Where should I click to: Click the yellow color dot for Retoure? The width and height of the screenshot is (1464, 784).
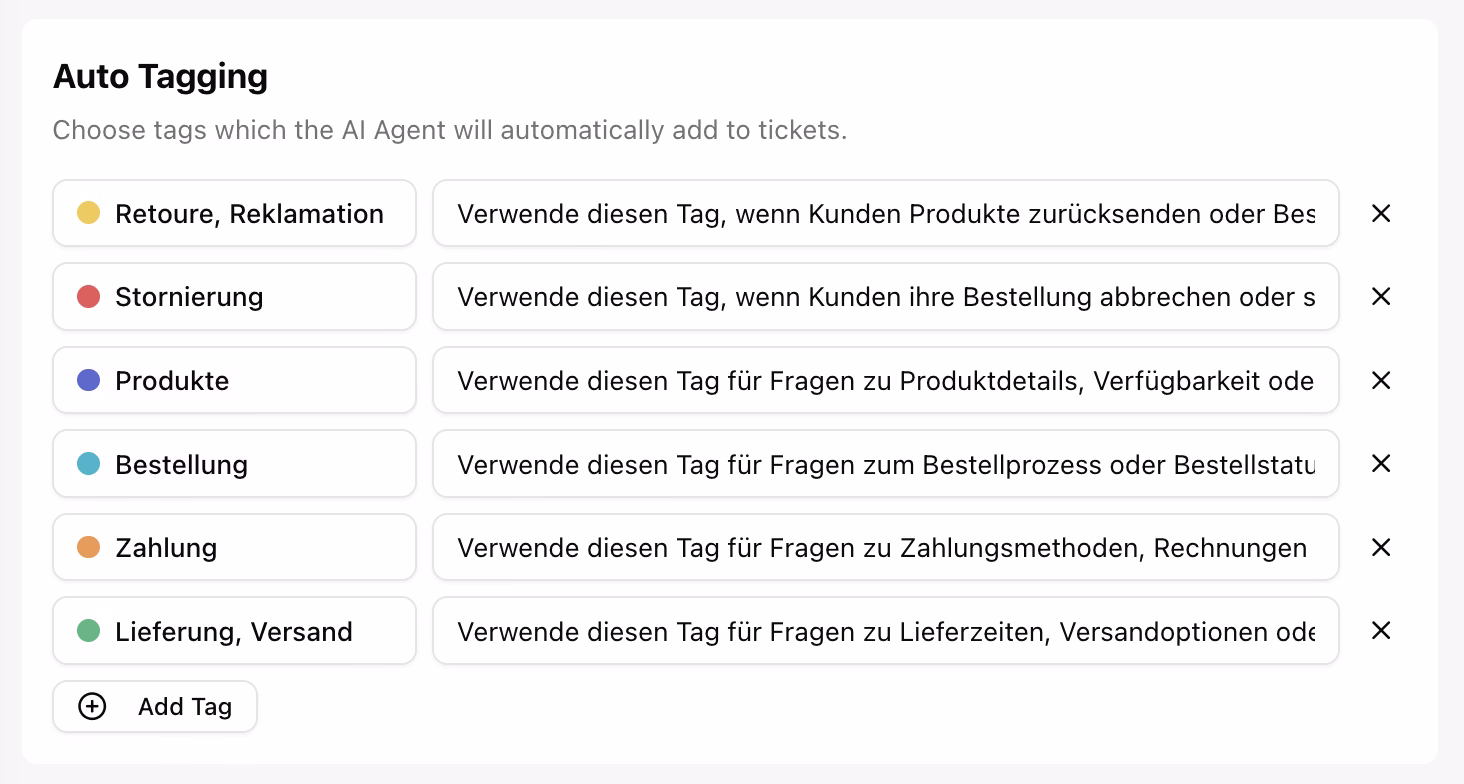pos(88,213)
